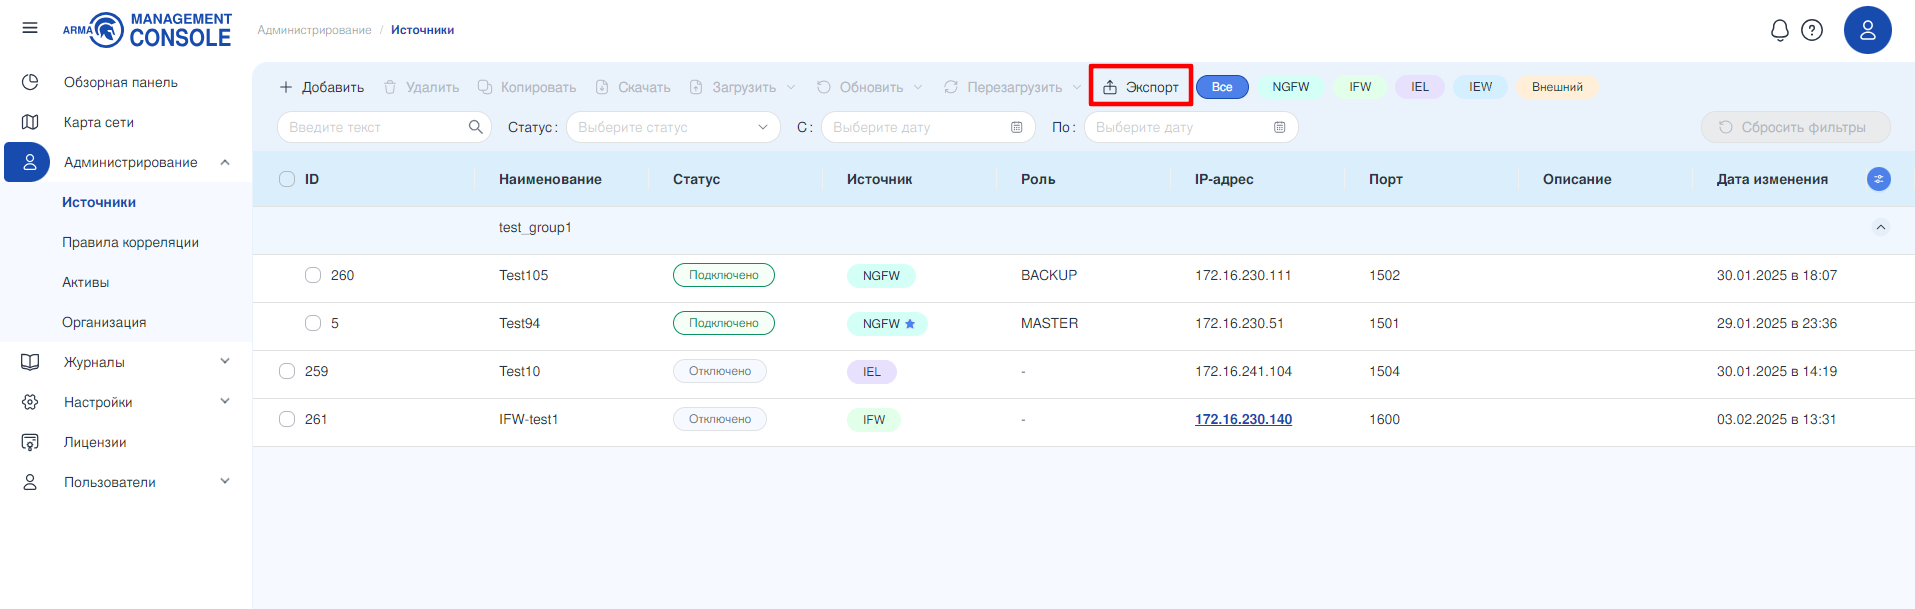Click the Подключено status of Test105
1915x609 pixels.
point(724,275)
